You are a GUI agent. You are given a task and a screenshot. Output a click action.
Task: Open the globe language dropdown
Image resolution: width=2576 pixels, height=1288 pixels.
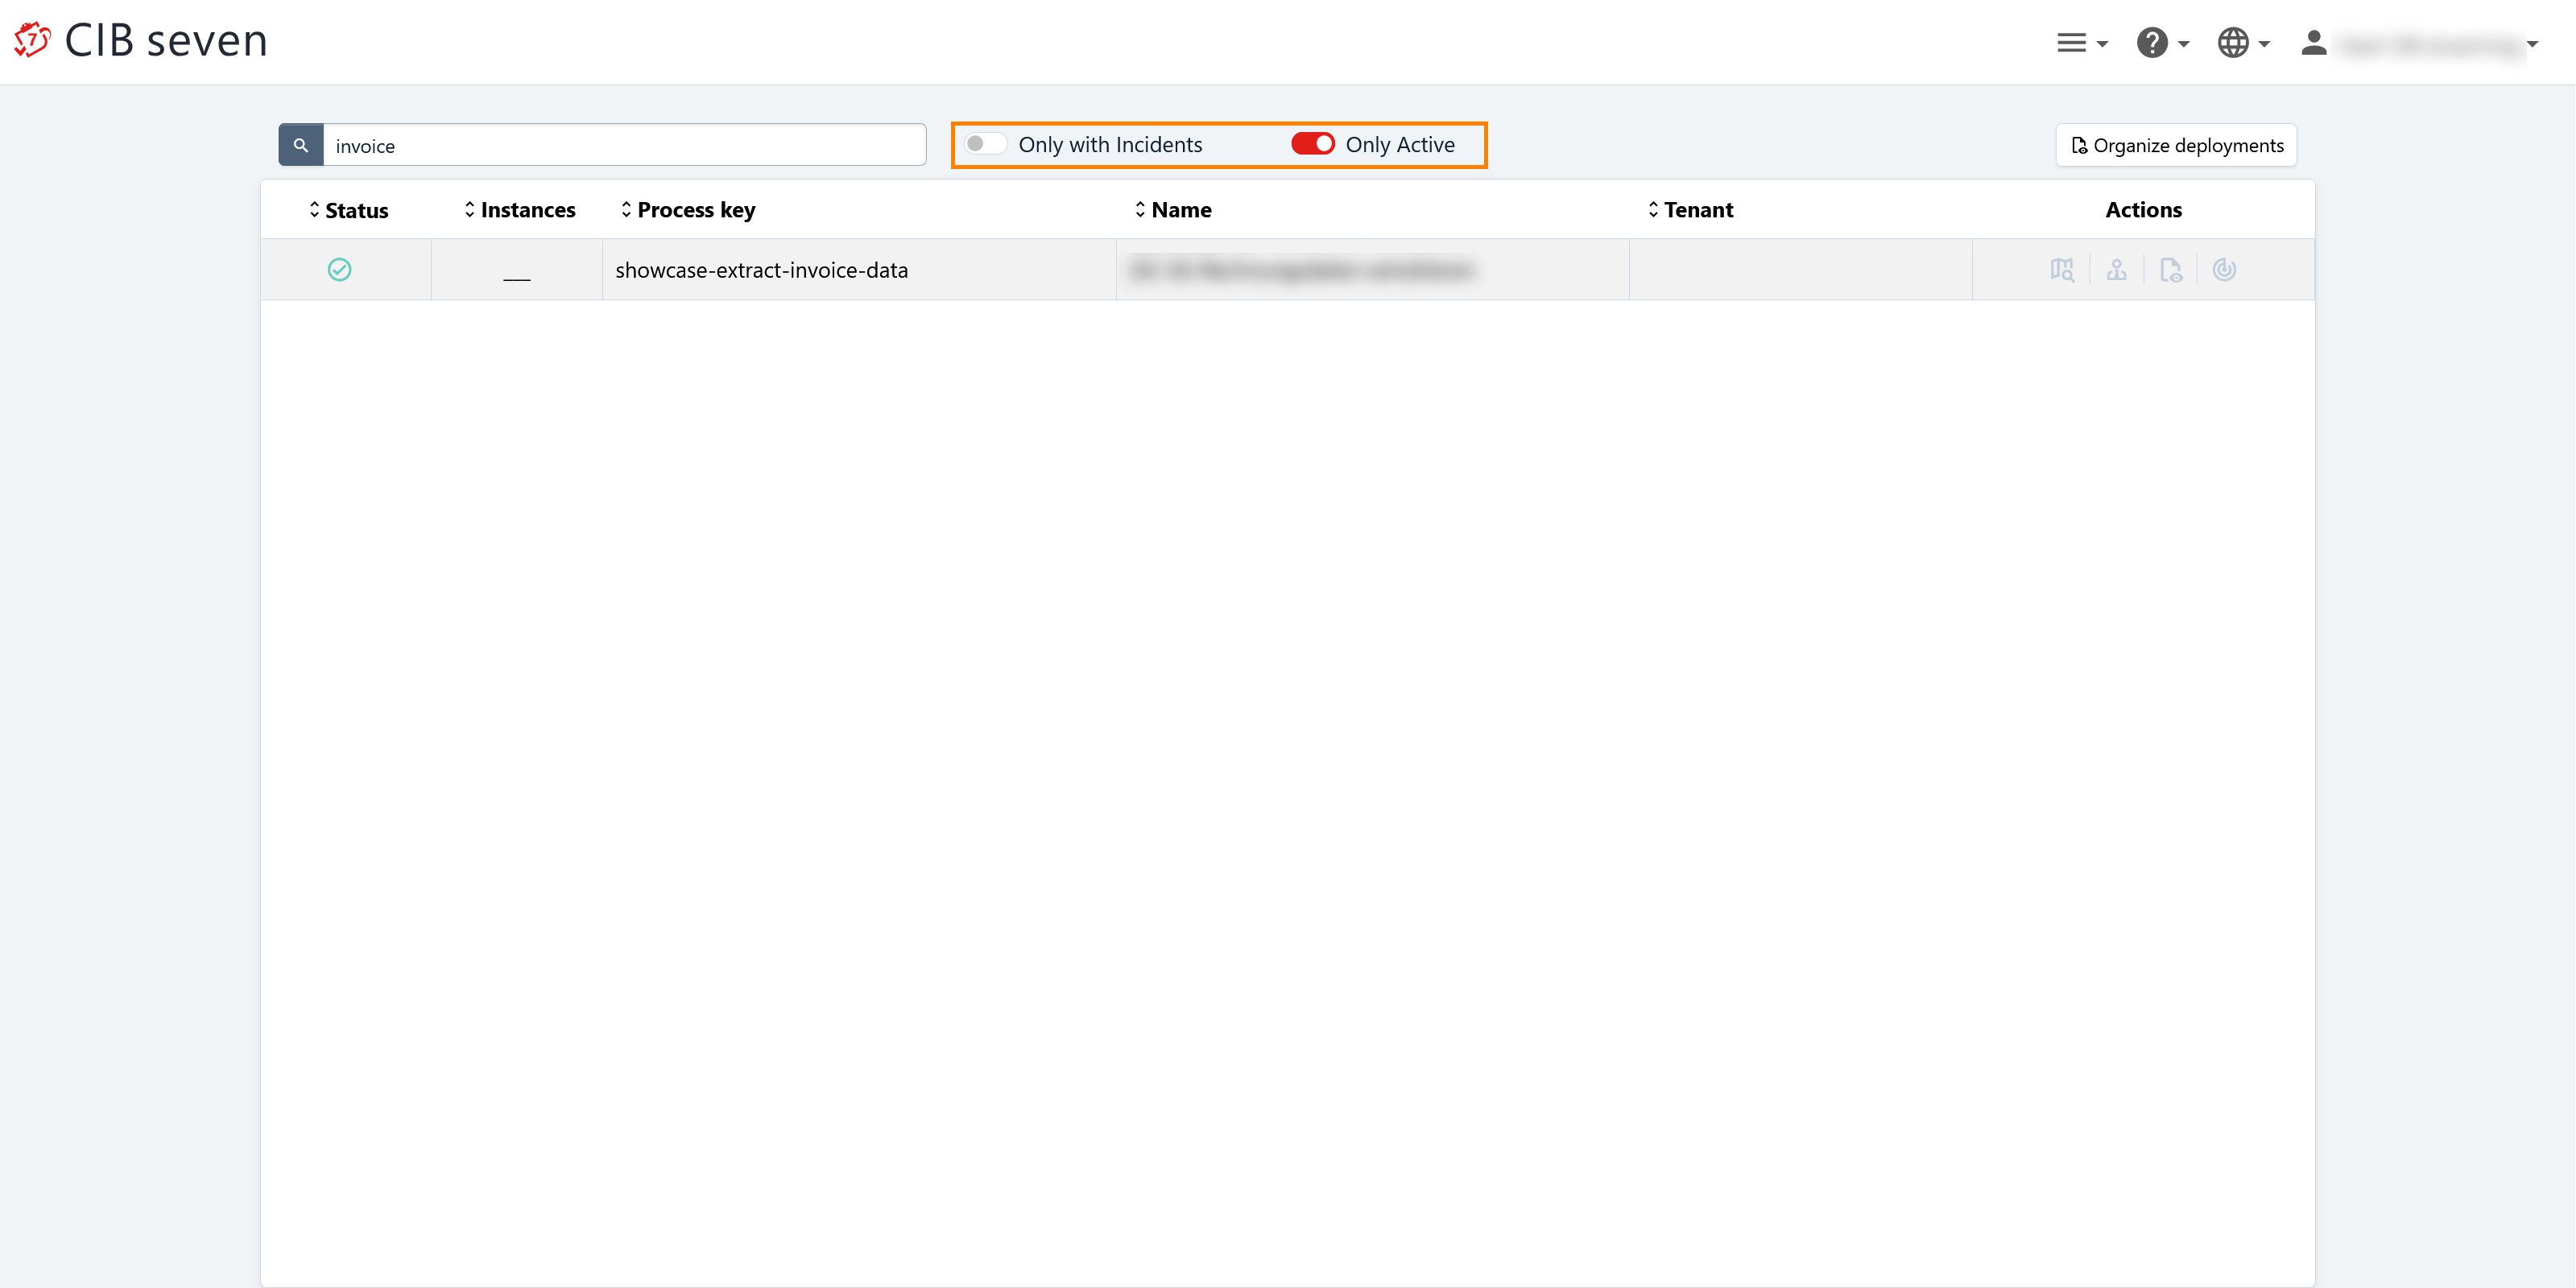(2242, 43)
